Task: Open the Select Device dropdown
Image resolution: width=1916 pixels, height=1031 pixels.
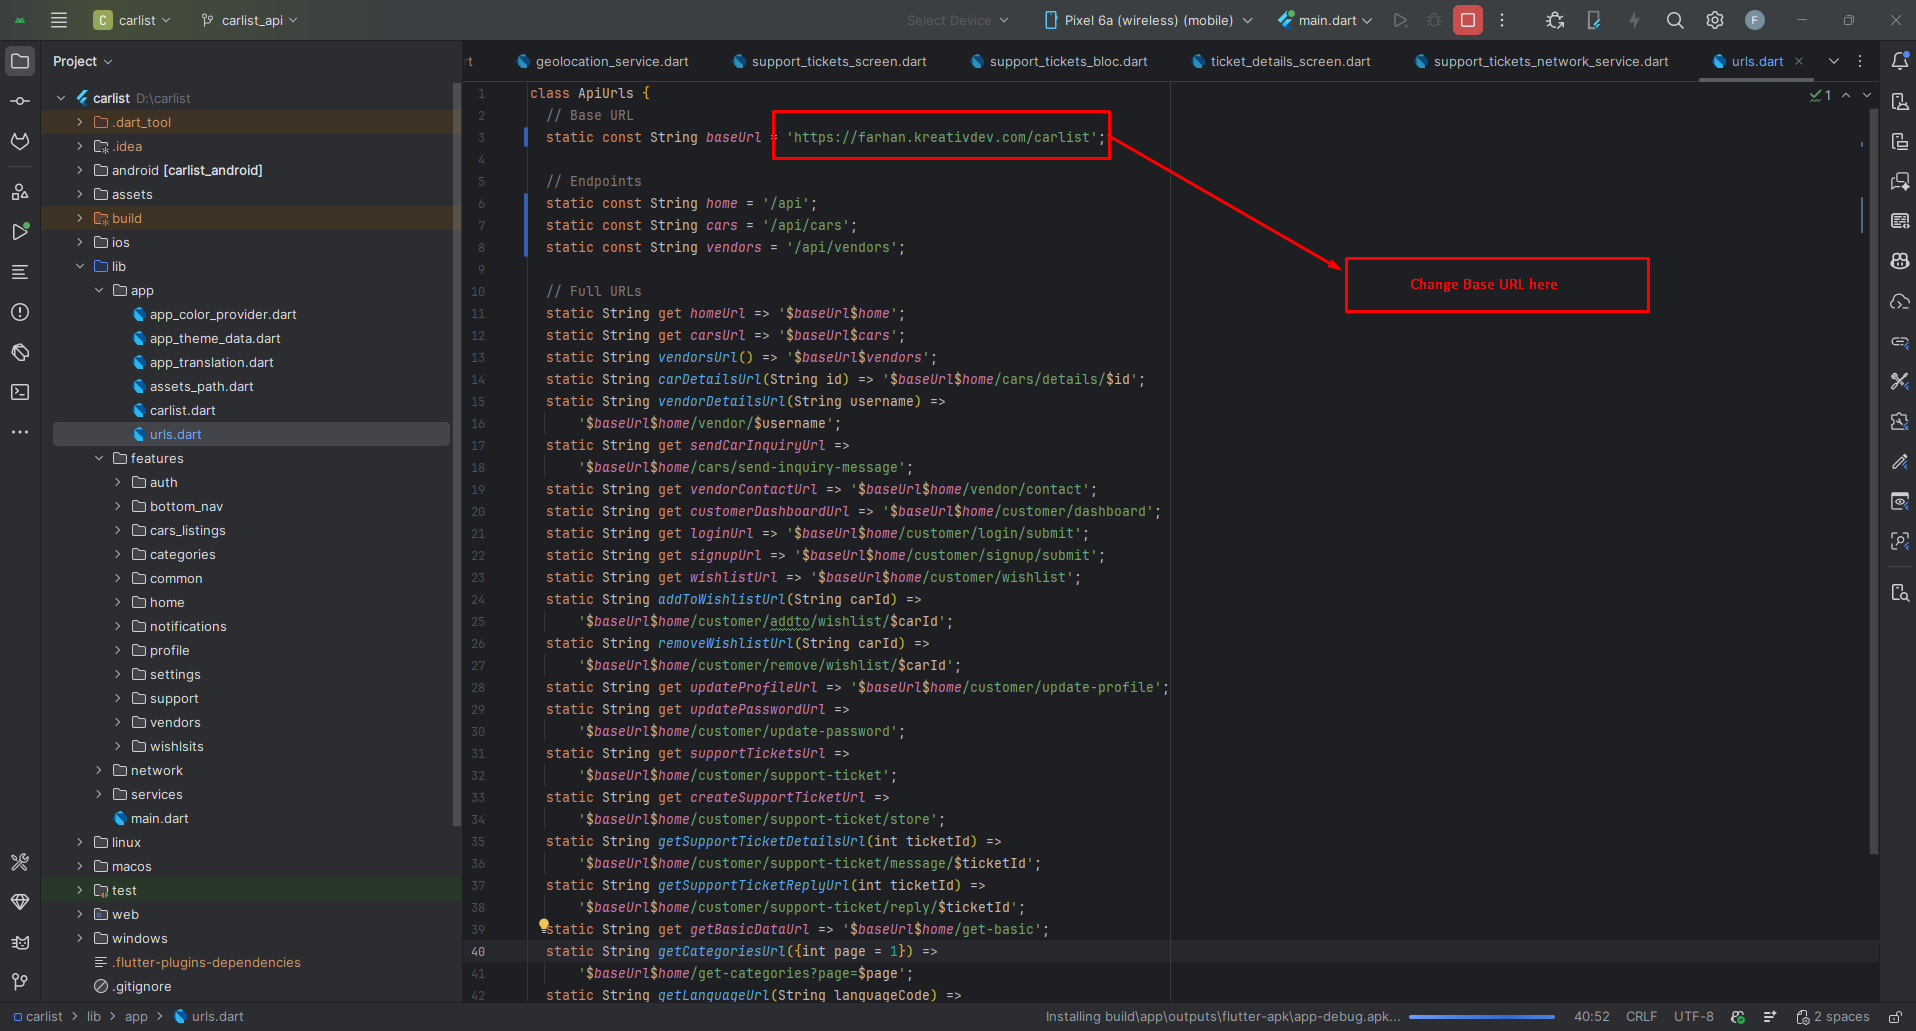Action: click(958, 20)
